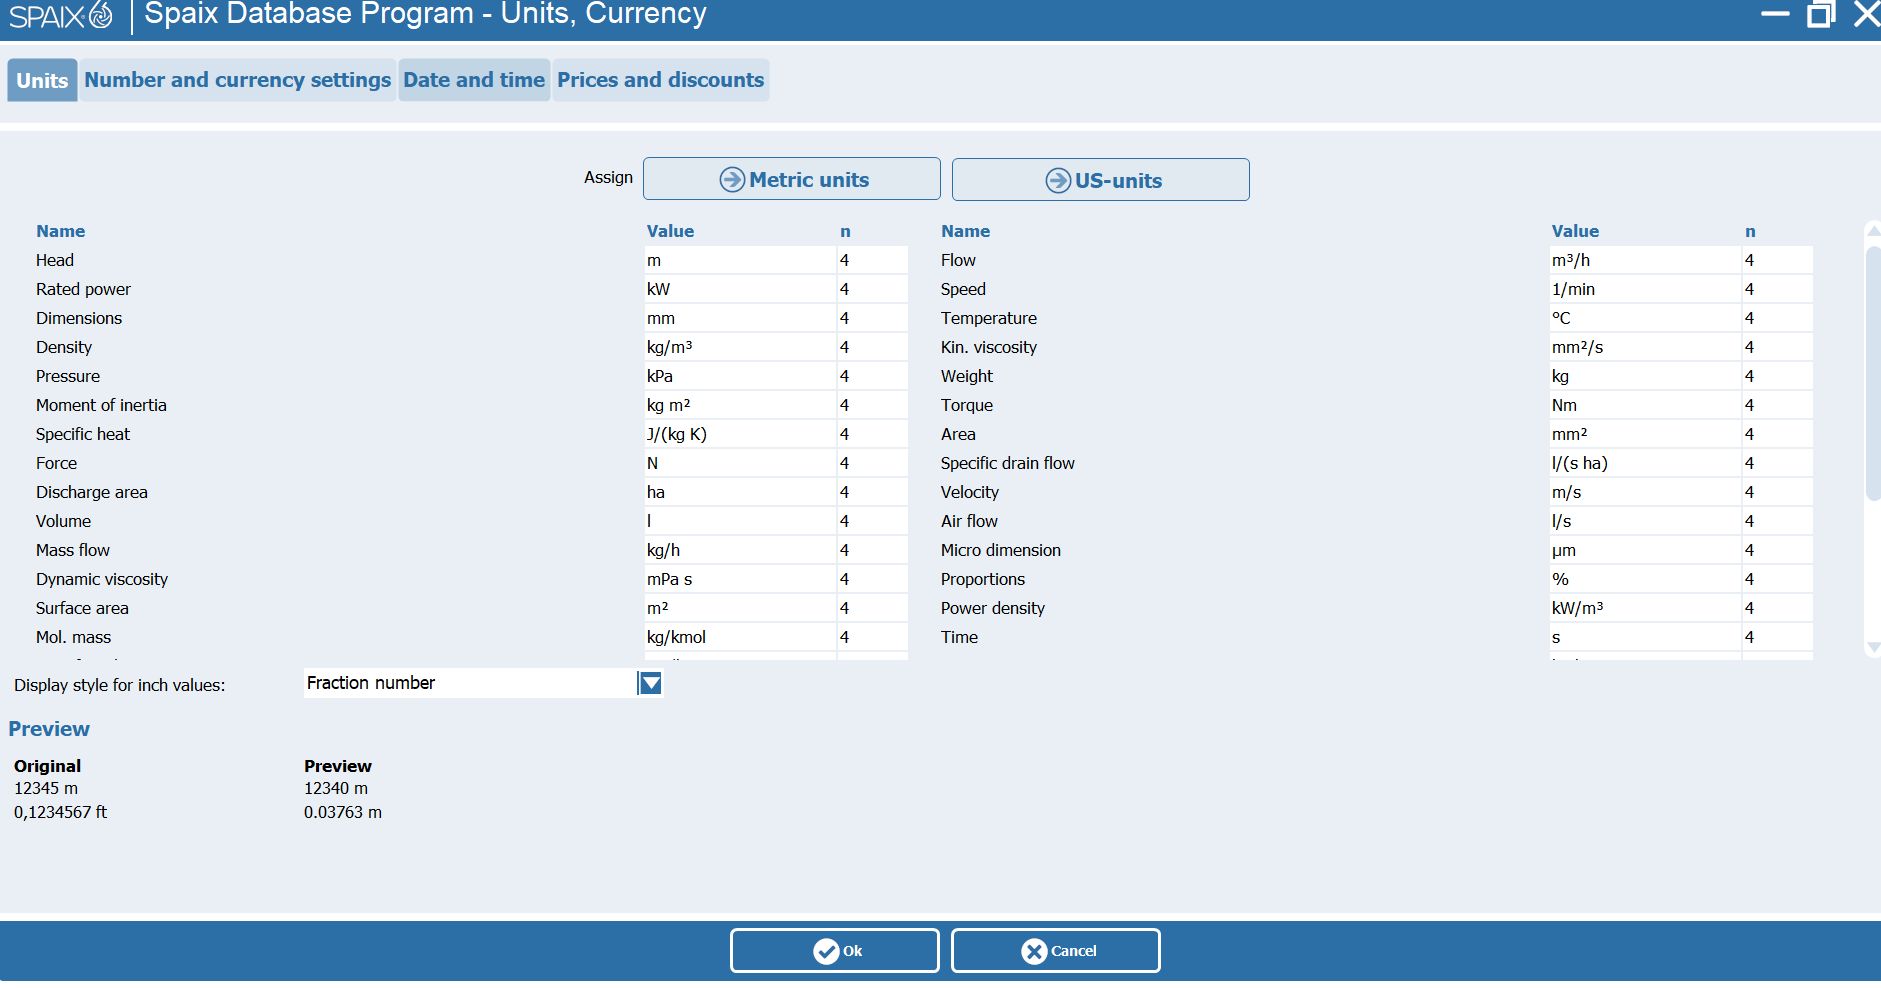Image resolution: width=1881 pixels, height=988 pixels.
Task: Click the X icon on Cancel
Action: (x=1034, y=951)
